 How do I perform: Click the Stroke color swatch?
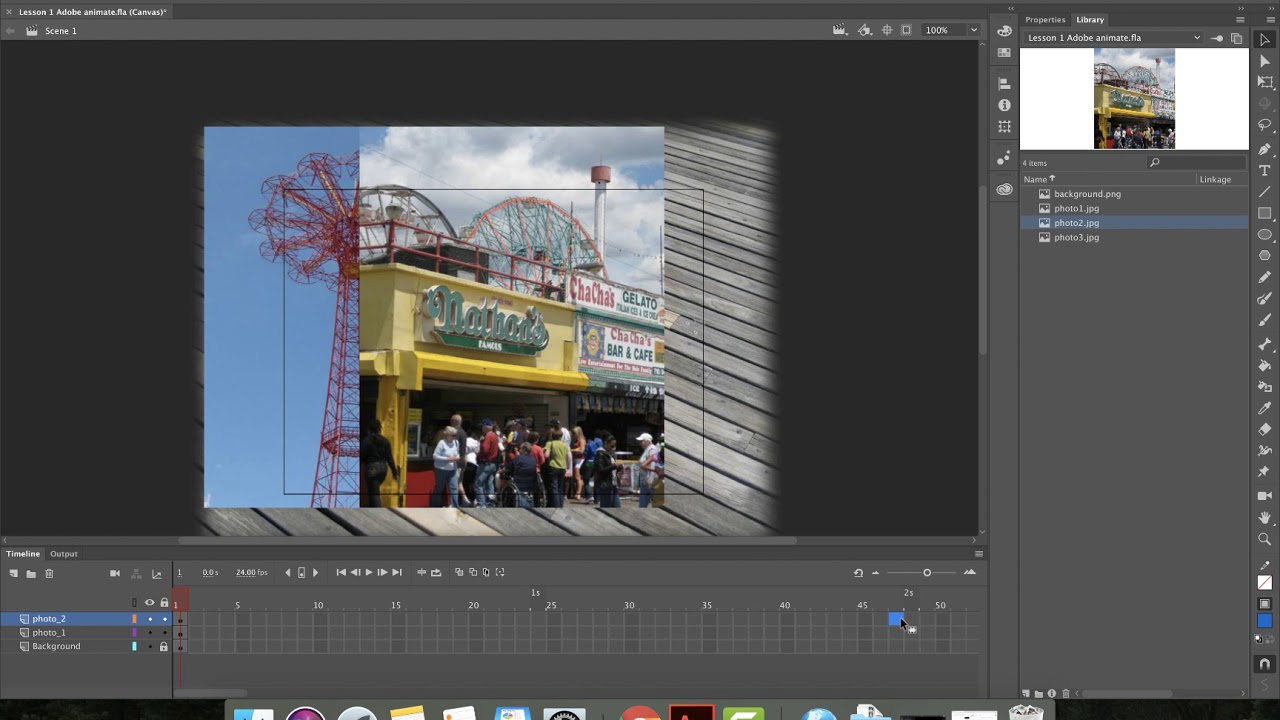pyautogui.click(x=1265, y=583)
